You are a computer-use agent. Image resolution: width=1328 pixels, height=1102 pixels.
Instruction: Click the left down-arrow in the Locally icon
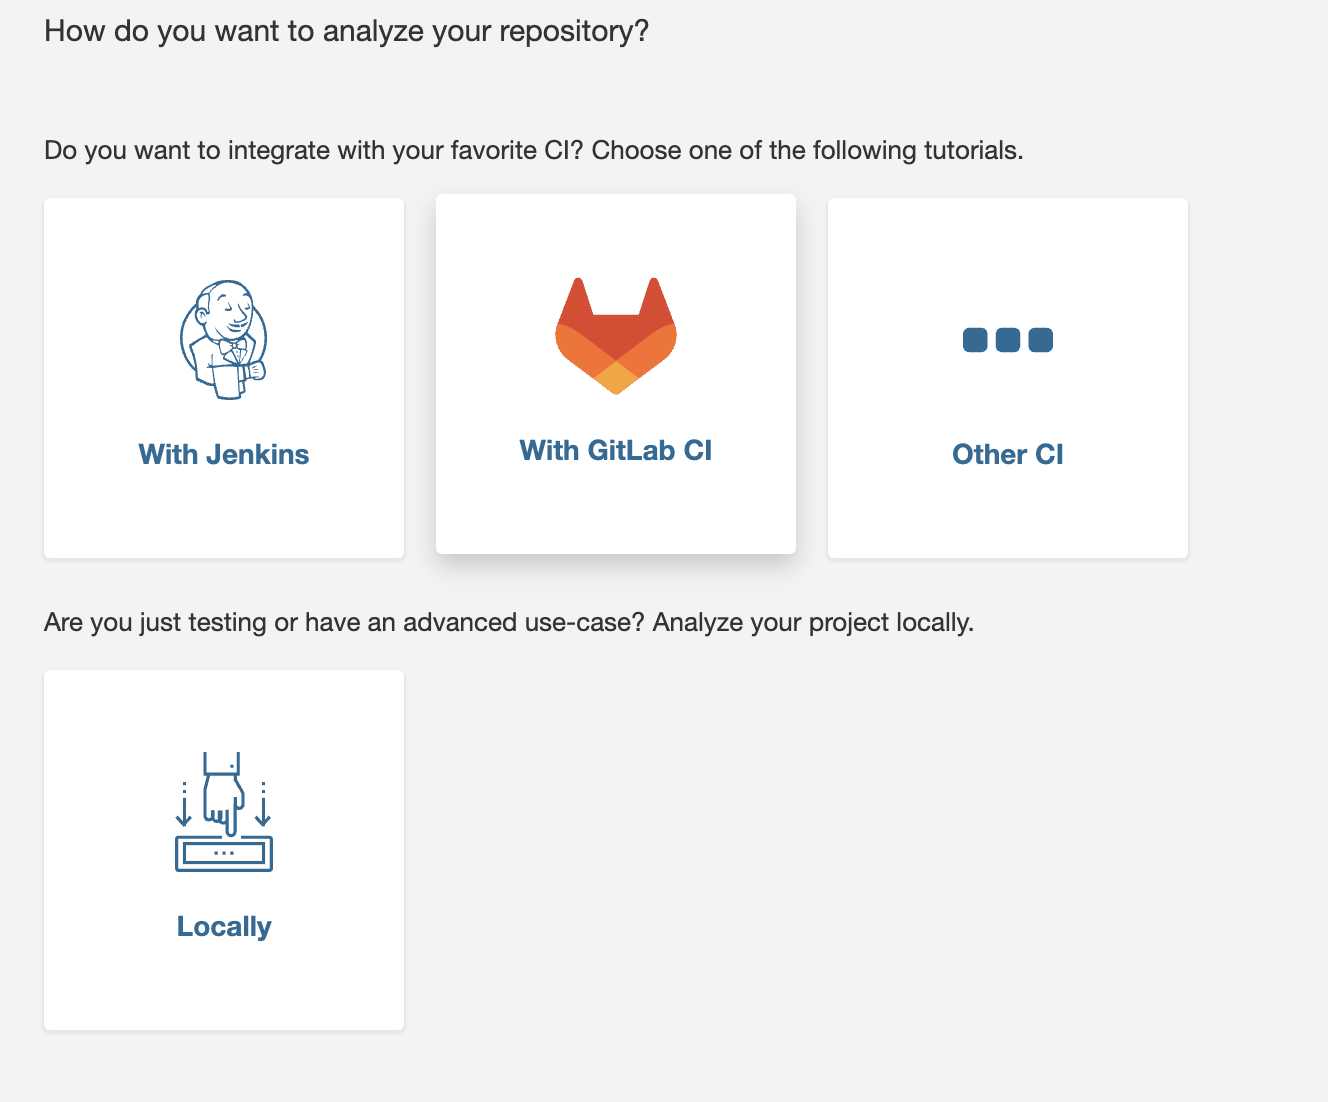coord(184,805)
